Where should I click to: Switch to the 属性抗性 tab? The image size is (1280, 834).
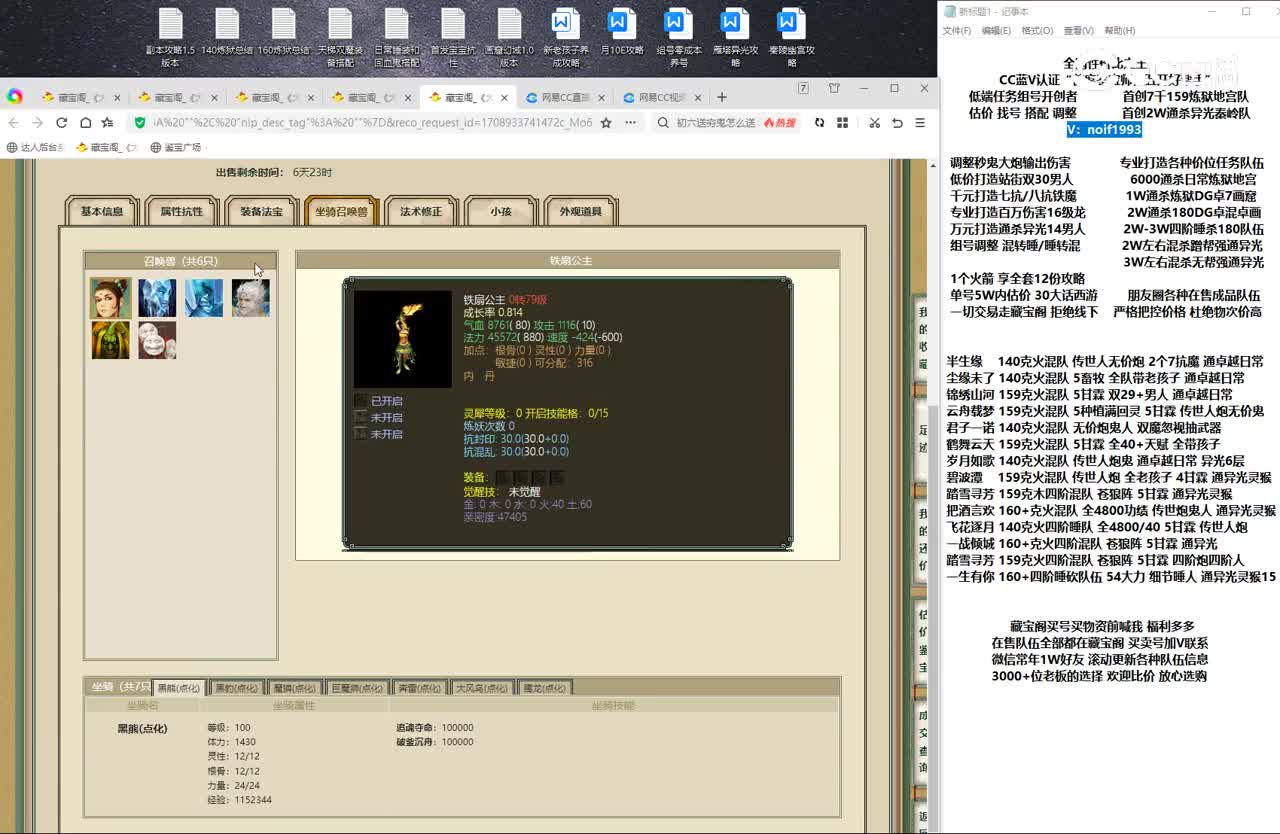tap(181, 212)
